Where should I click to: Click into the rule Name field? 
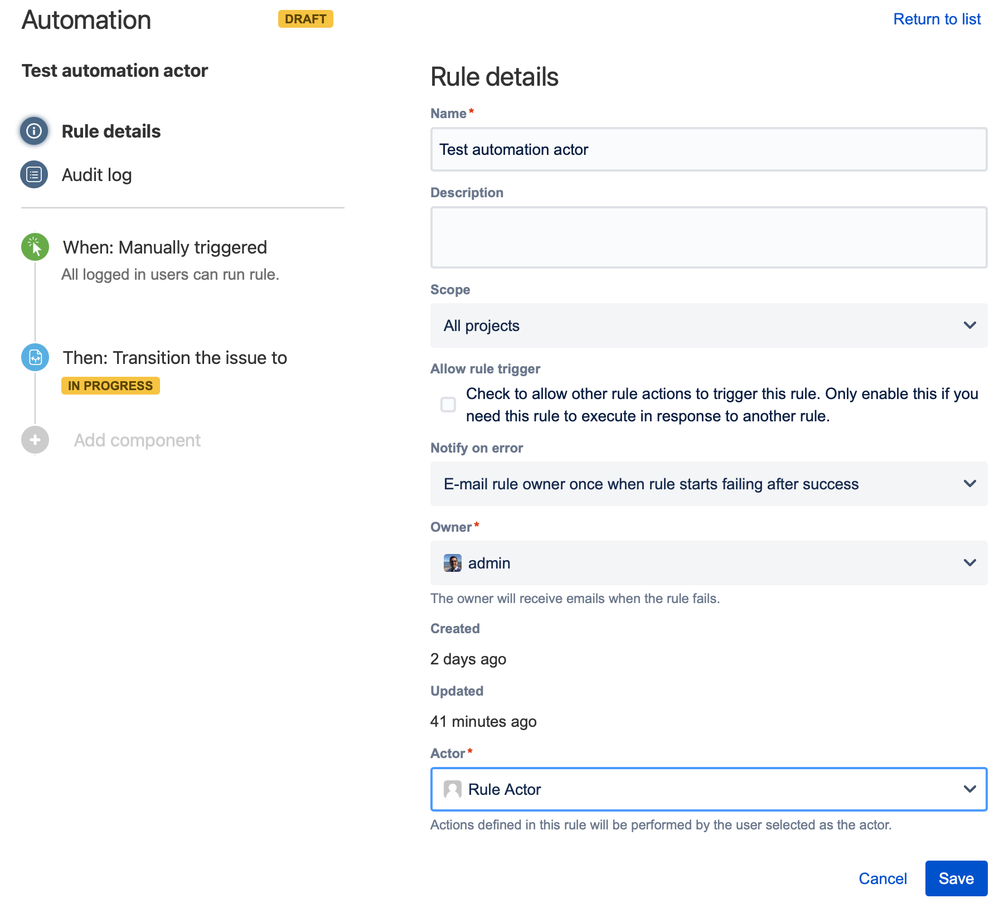pyautogui.click(x=708, y=150)
